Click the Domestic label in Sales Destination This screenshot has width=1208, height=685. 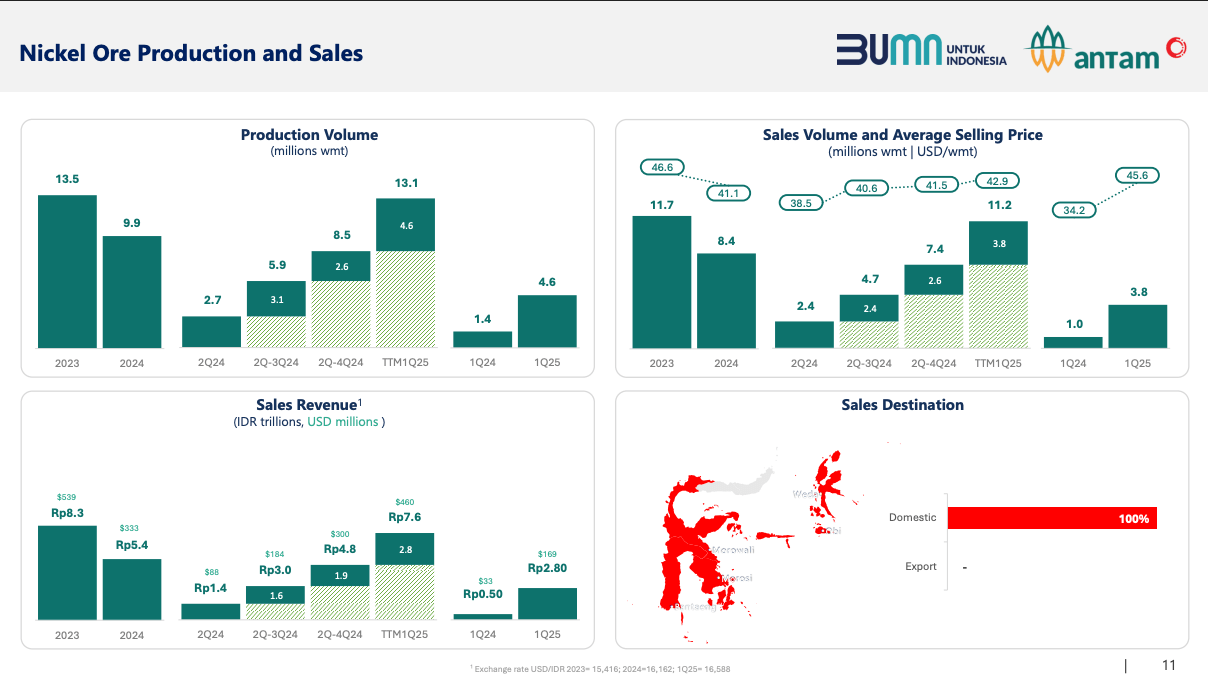[x=912, y=517]
